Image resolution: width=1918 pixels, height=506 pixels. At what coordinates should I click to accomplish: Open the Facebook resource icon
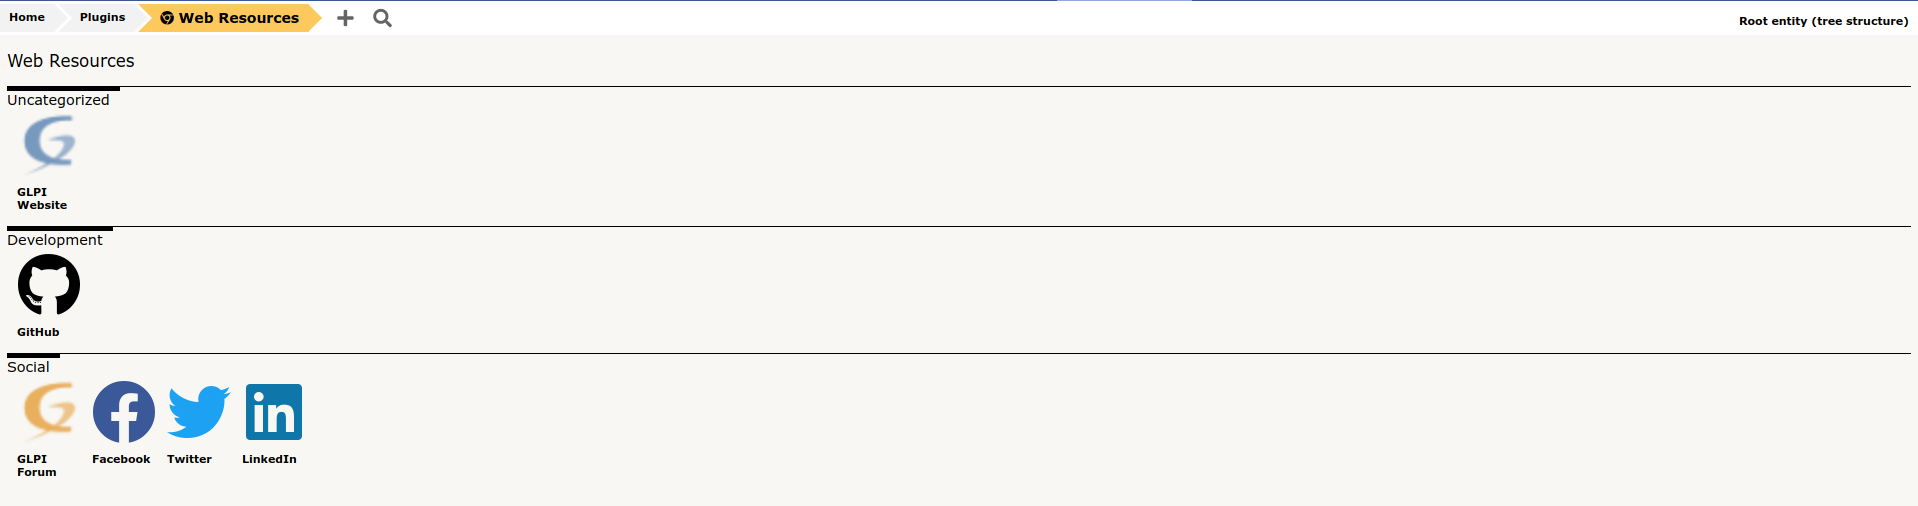[124, 412]
